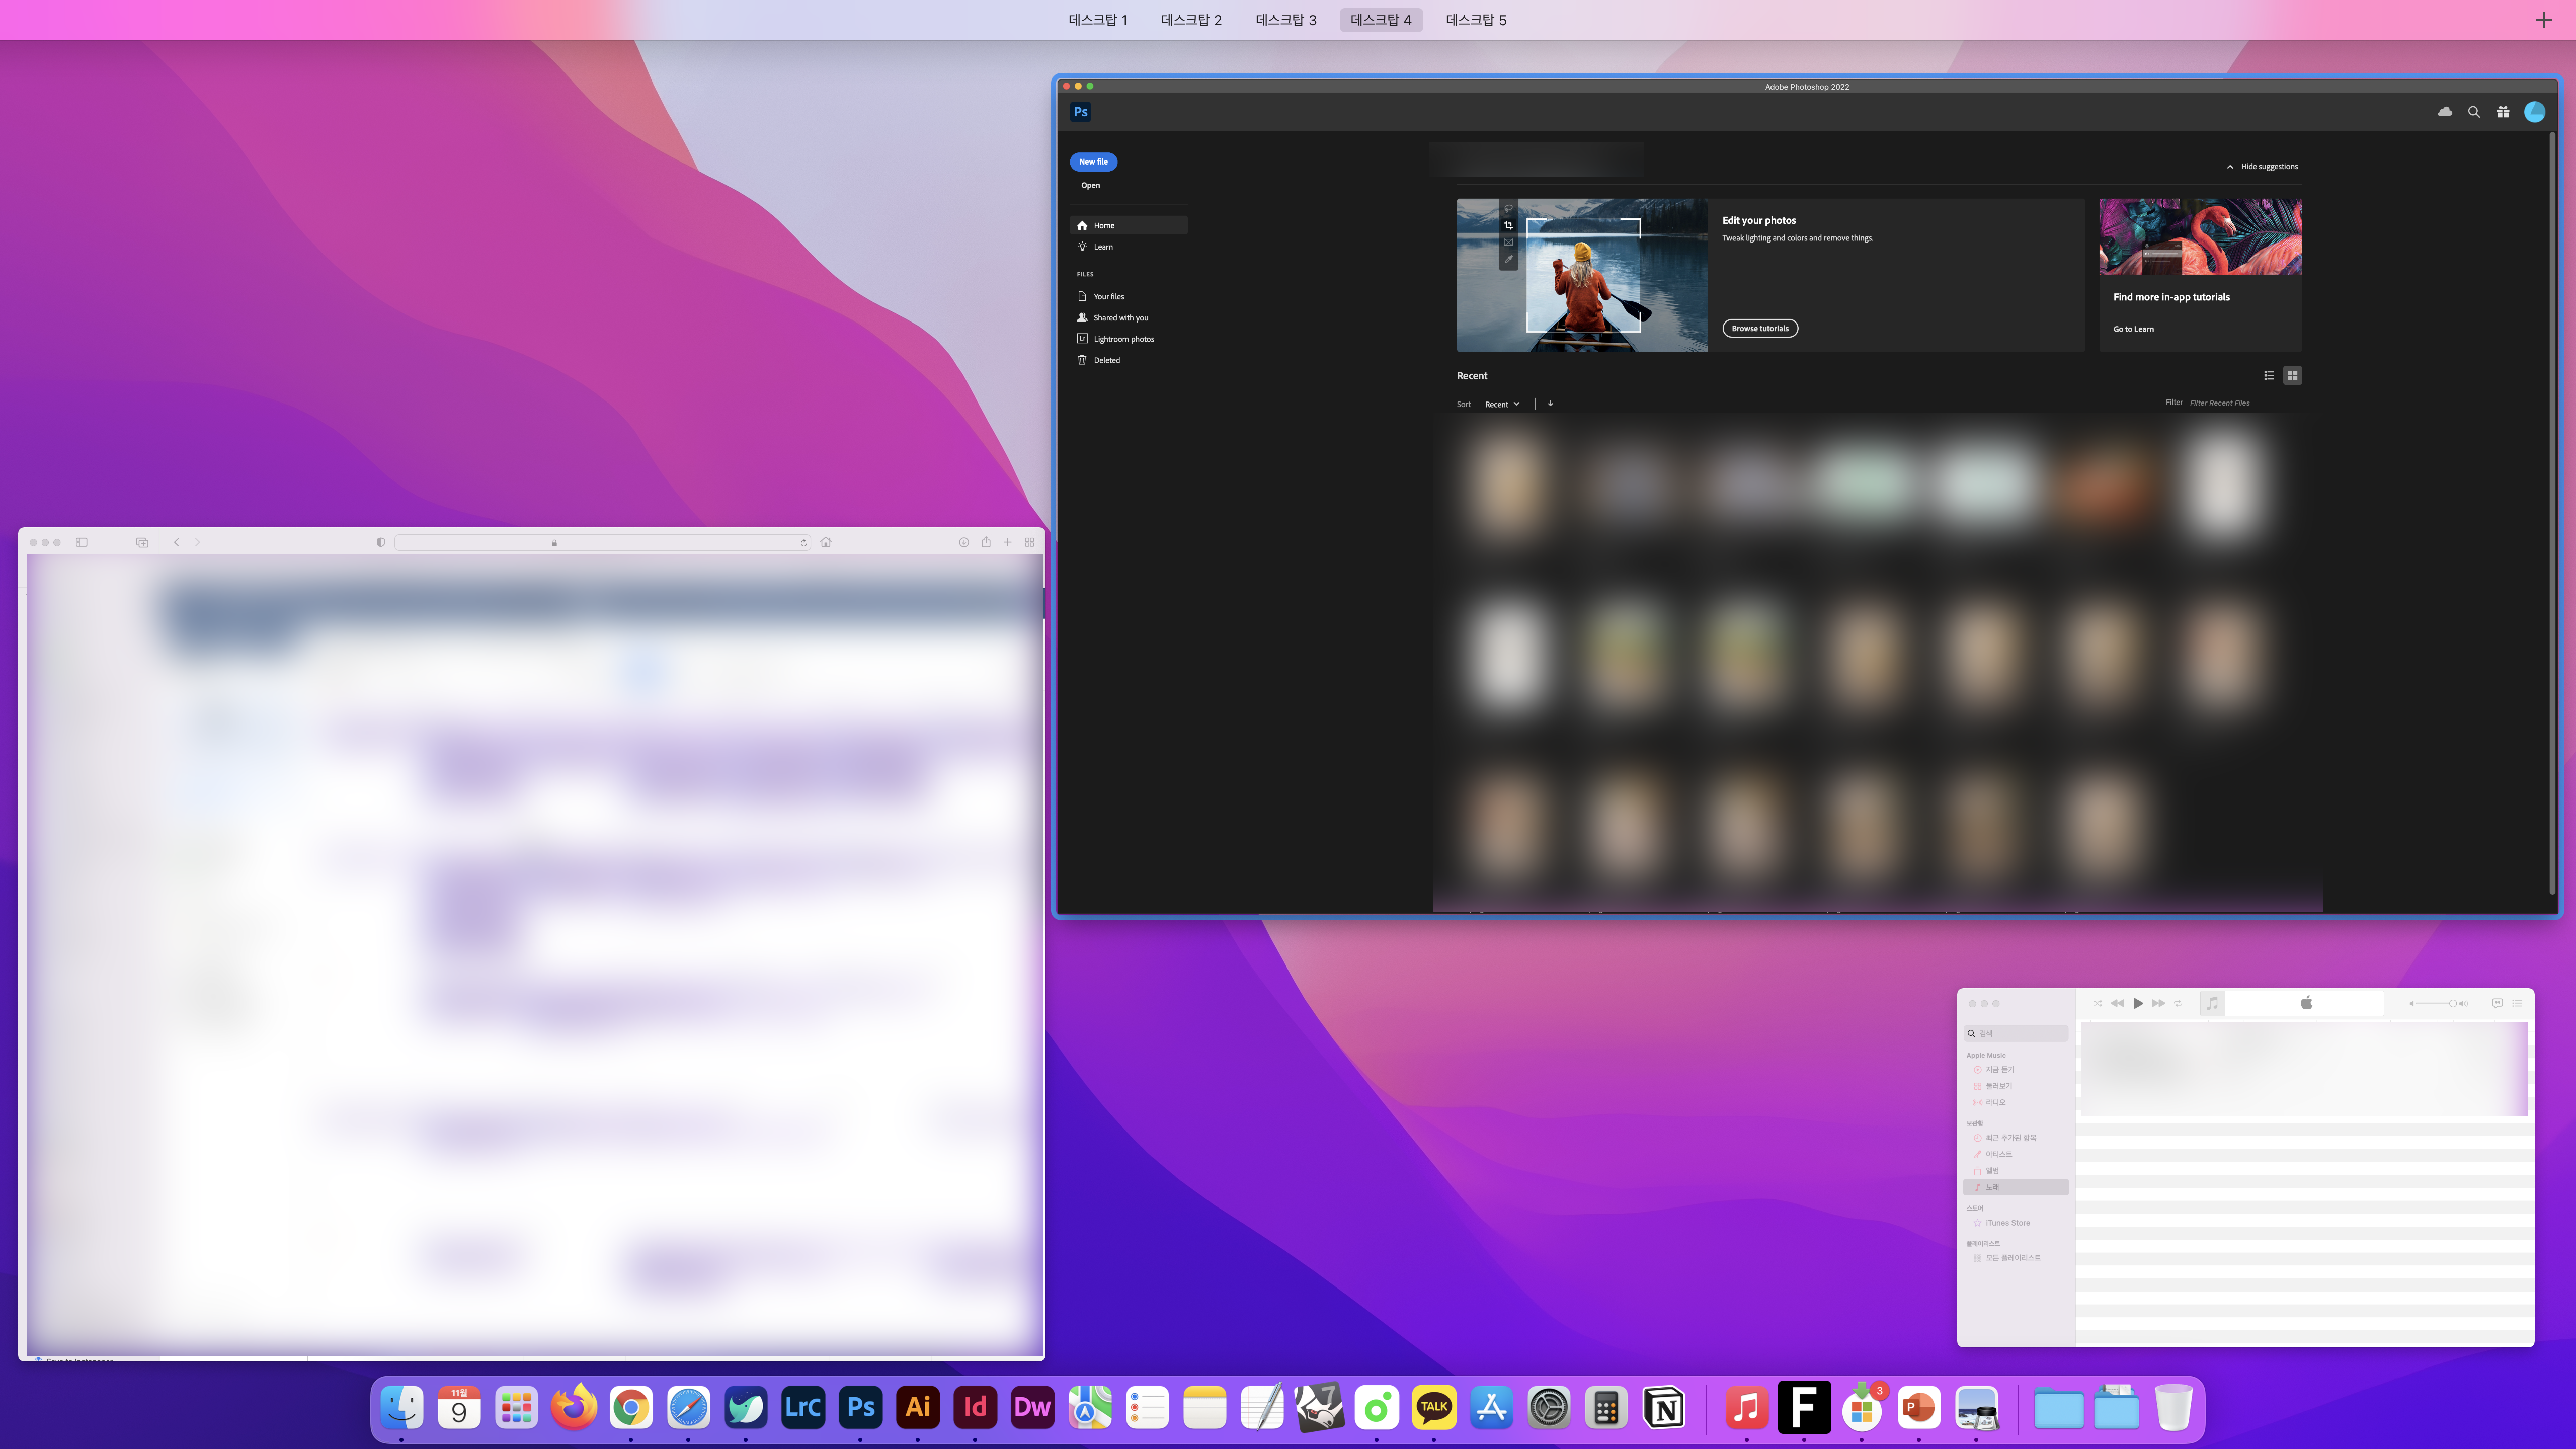
Task: Toggle sort direction arrow in Recent
Action: [x=1550, y=404]
